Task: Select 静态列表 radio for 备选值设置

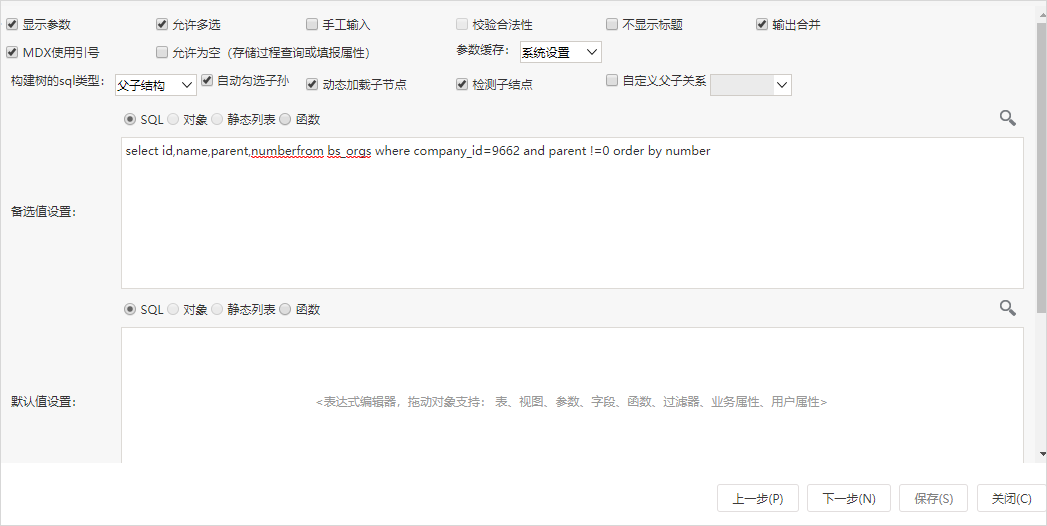Action: click(x=217, y=119)
